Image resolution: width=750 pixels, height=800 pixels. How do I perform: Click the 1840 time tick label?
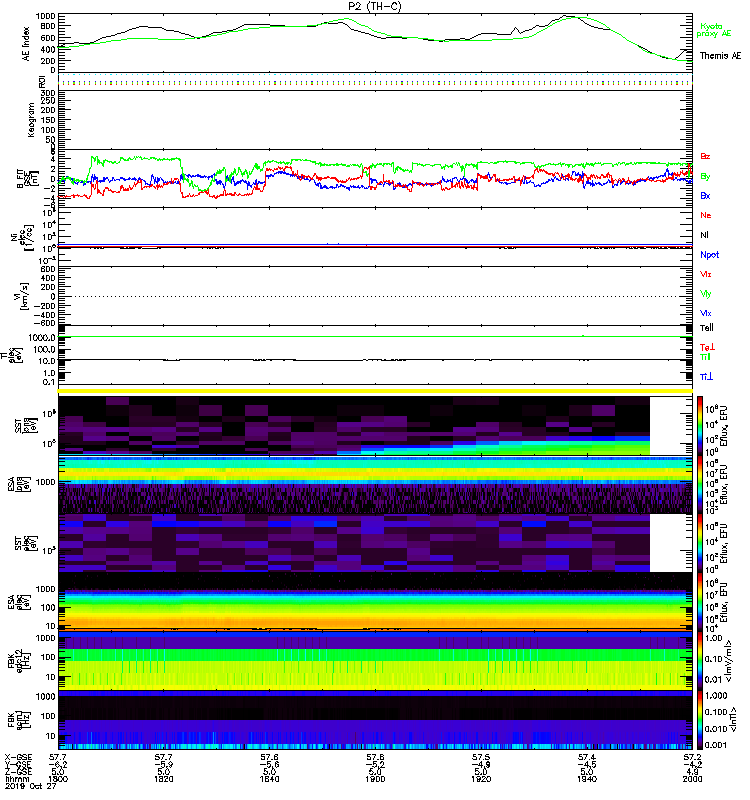tap(269, 779)
